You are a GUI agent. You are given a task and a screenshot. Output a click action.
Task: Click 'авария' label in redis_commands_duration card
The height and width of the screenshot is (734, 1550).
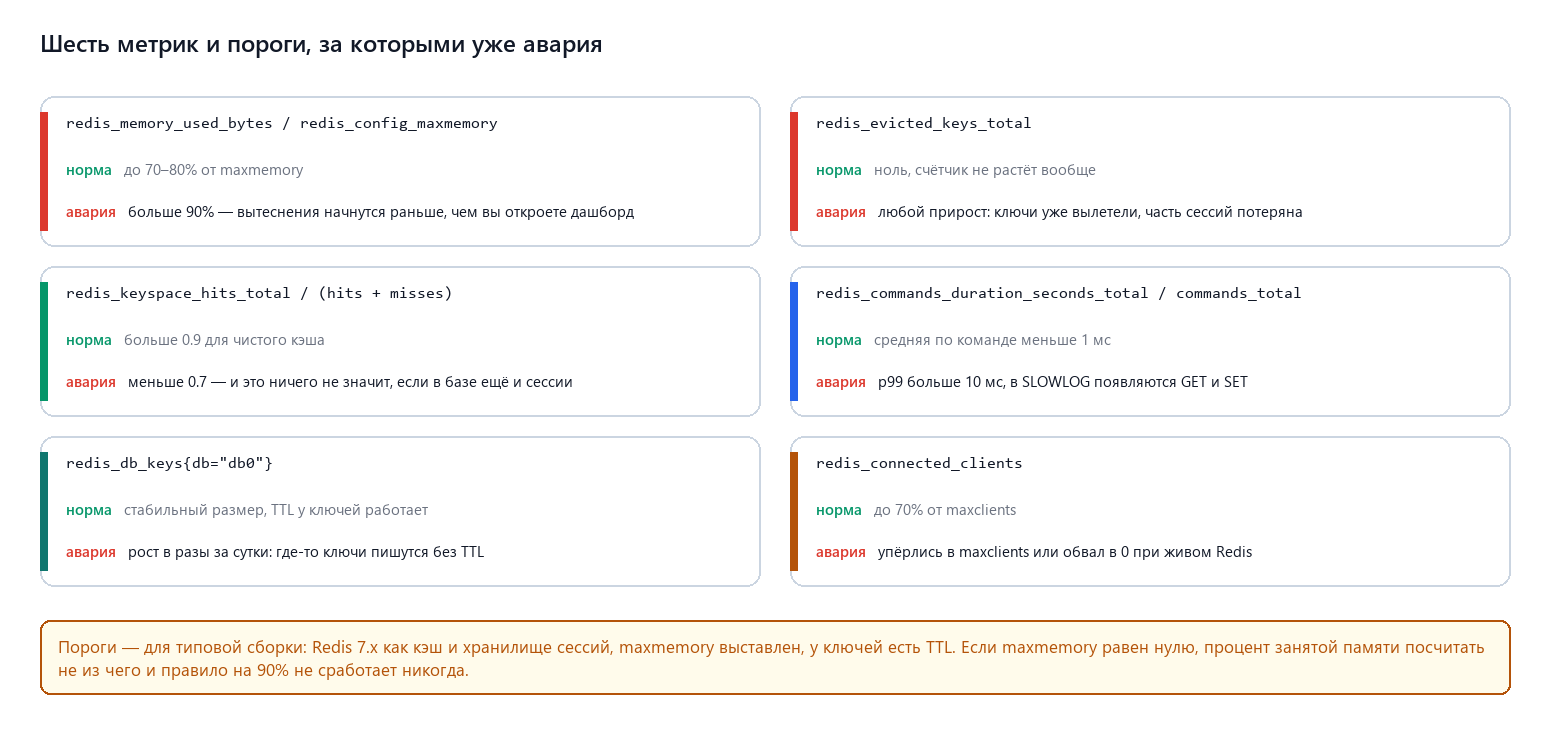pyautogui.click(x=841, y=382)
